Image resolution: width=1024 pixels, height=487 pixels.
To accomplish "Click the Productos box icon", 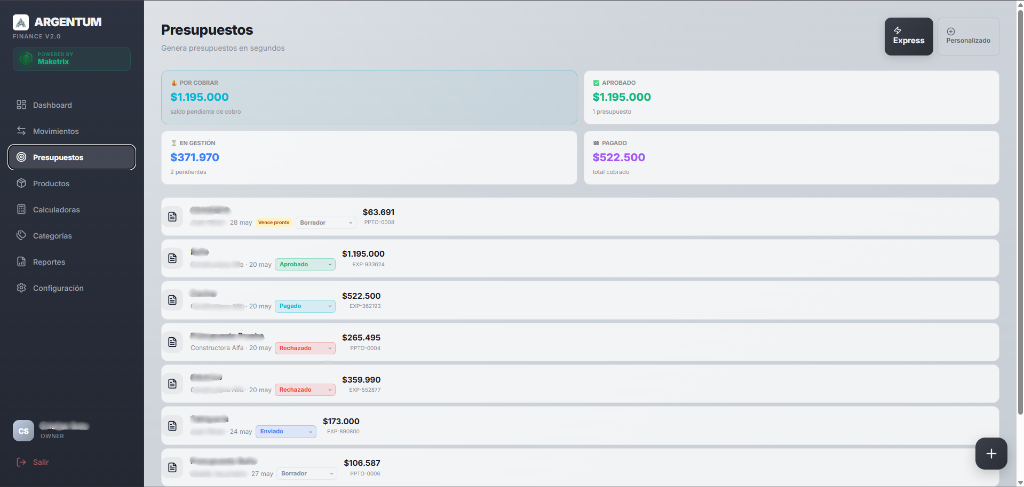I will tap(22, 183).
